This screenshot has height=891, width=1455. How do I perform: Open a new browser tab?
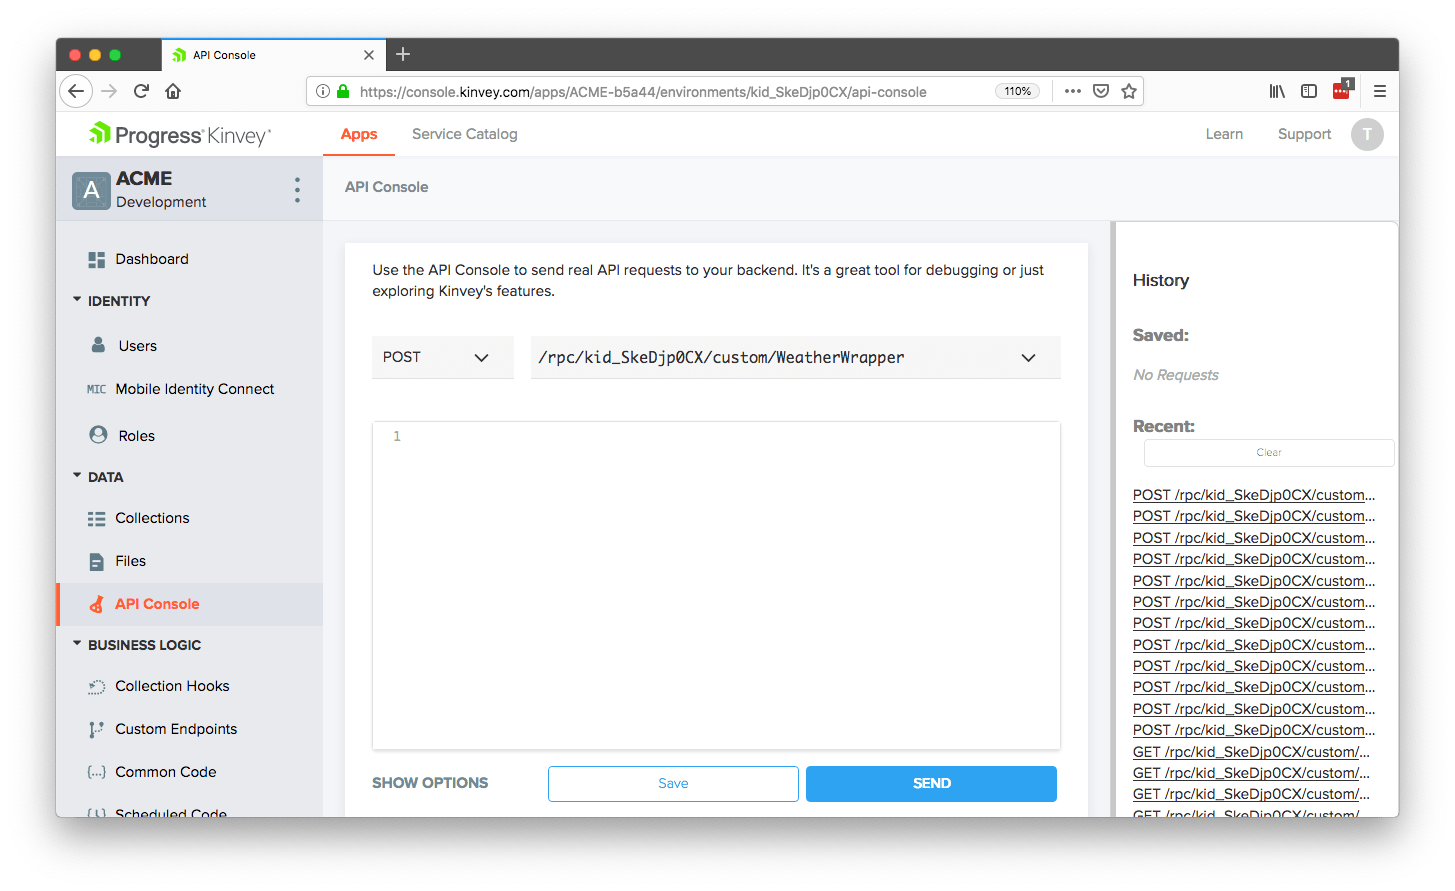[403, 54]
